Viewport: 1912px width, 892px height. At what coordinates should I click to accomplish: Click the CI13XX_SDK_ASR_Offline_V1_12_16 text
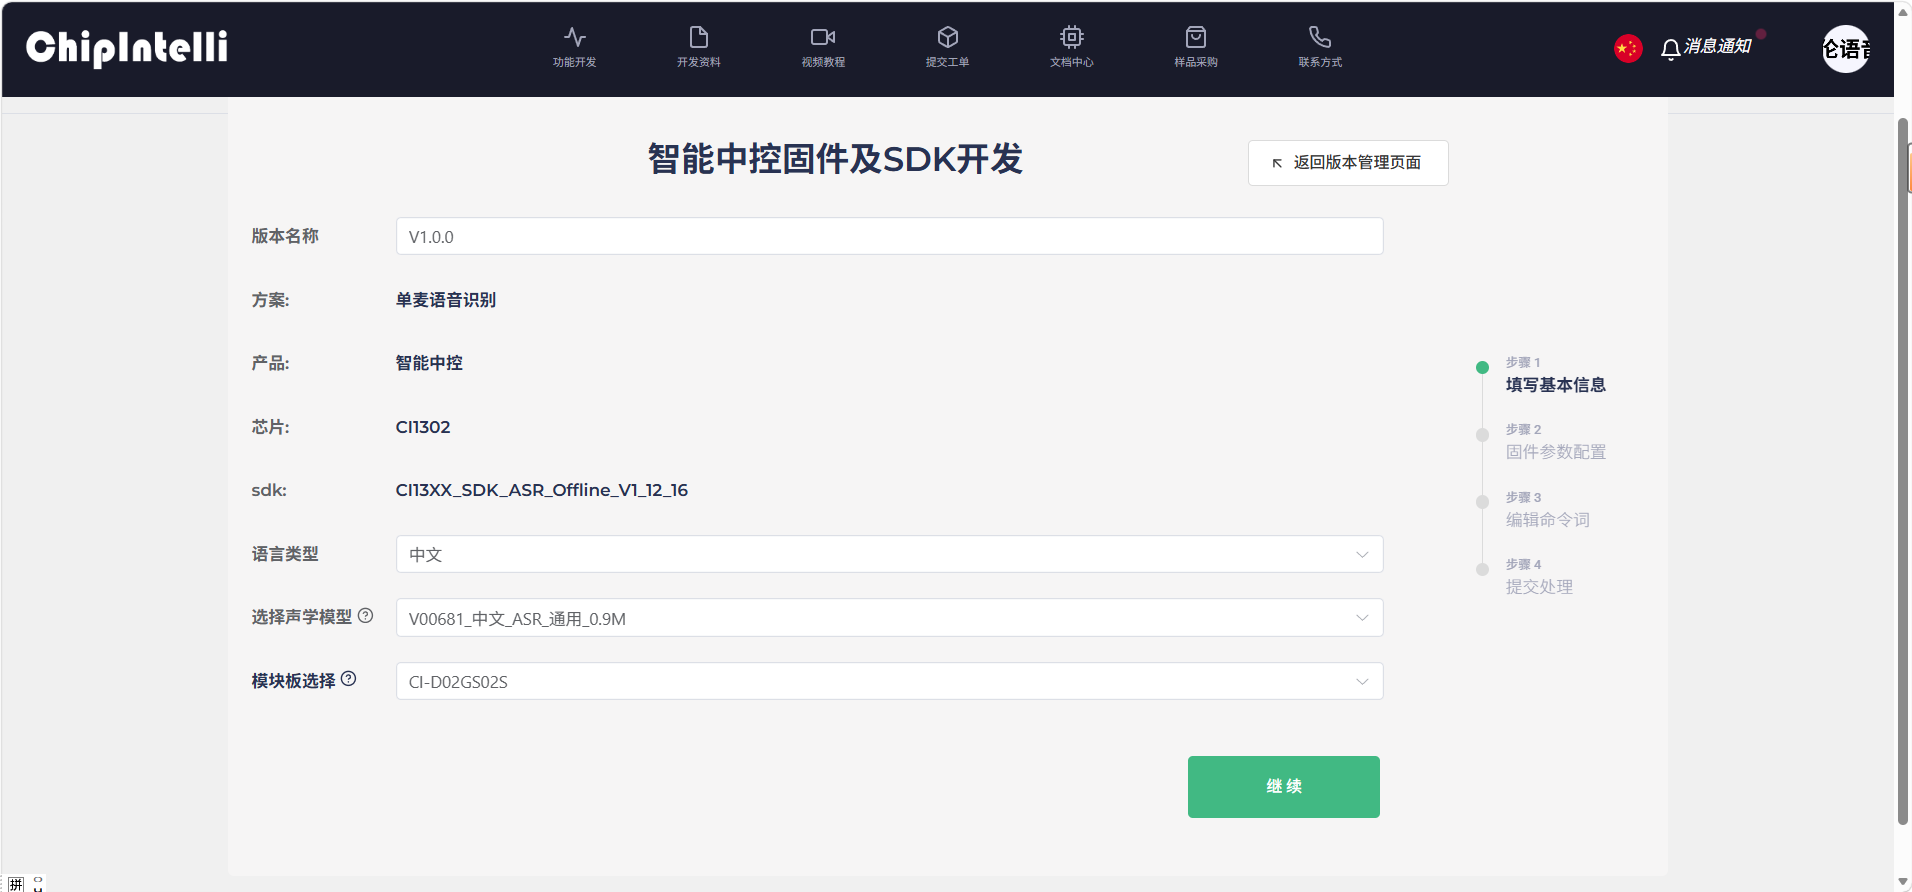pos(542,490)
